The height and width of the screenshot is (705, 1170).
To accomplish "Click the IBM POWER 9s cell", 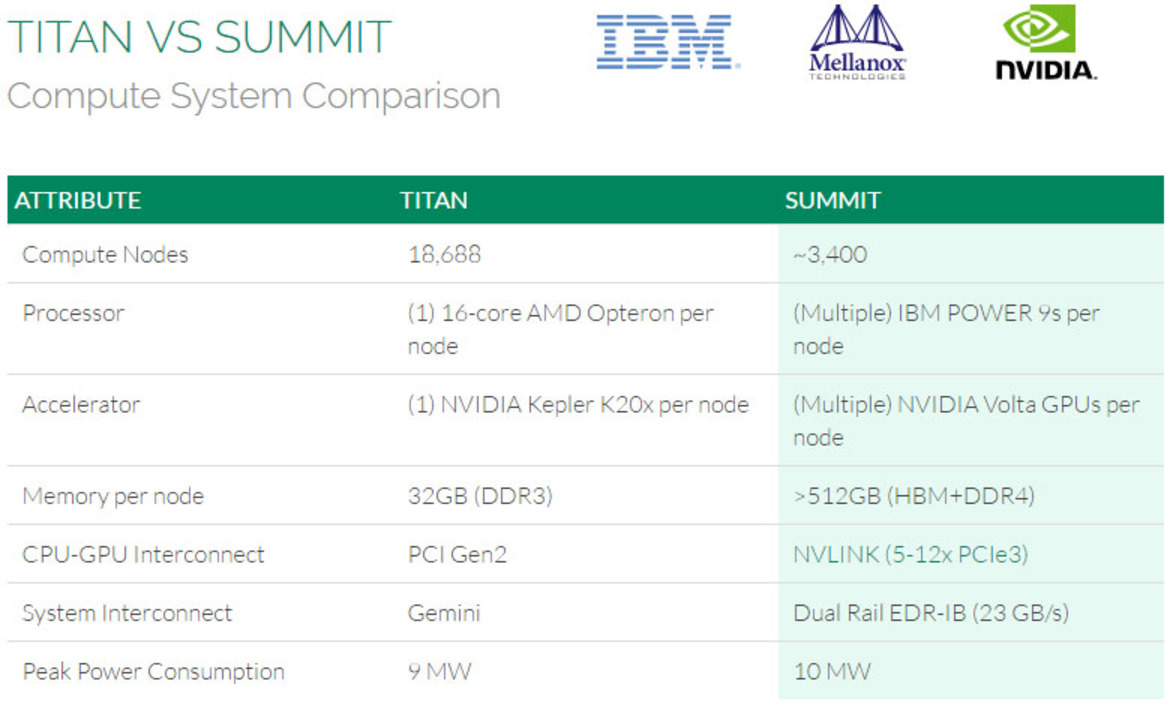I will [946, 329].
